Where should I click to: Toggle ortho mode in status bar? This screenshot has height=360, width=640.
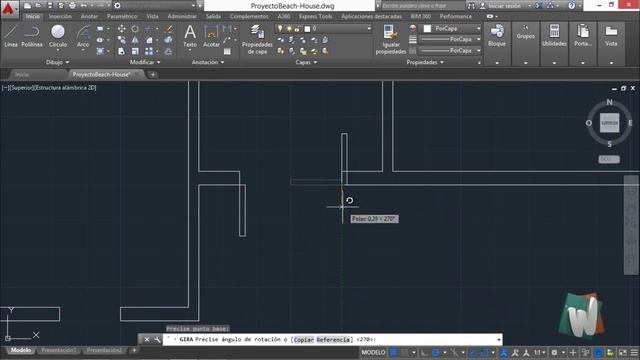pos(424,352)
